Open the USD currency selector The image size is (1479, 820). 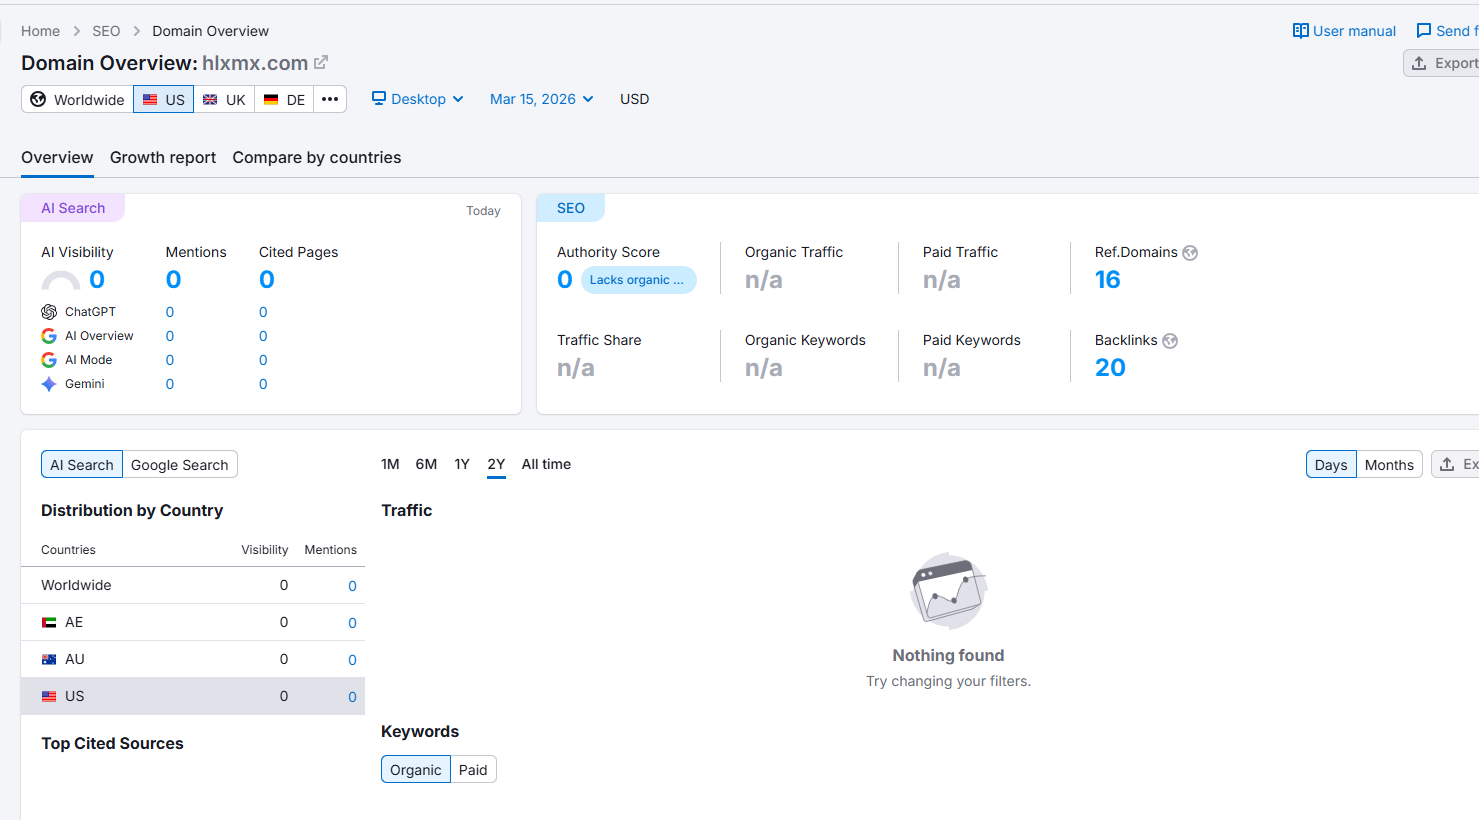[635, 99]
